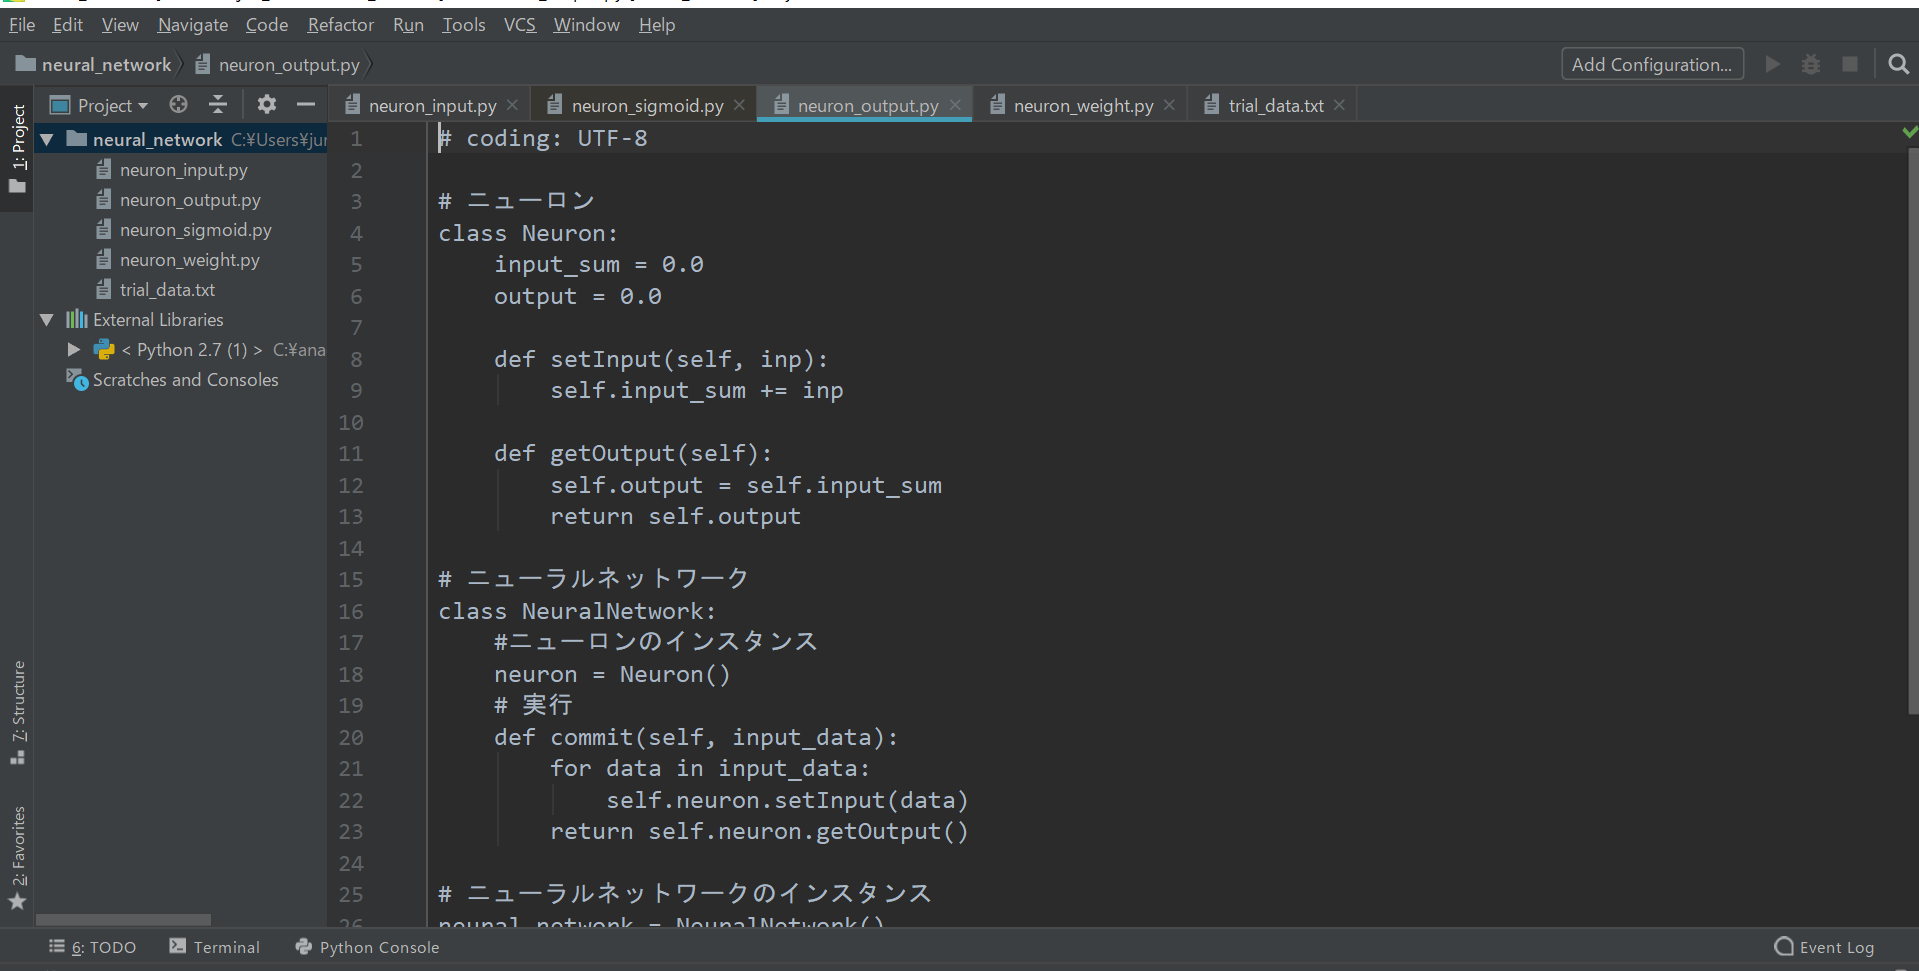Hide the Project tool window with minus icon
The height and width of the screenshot is (971, 1919).
pos(306,104)
